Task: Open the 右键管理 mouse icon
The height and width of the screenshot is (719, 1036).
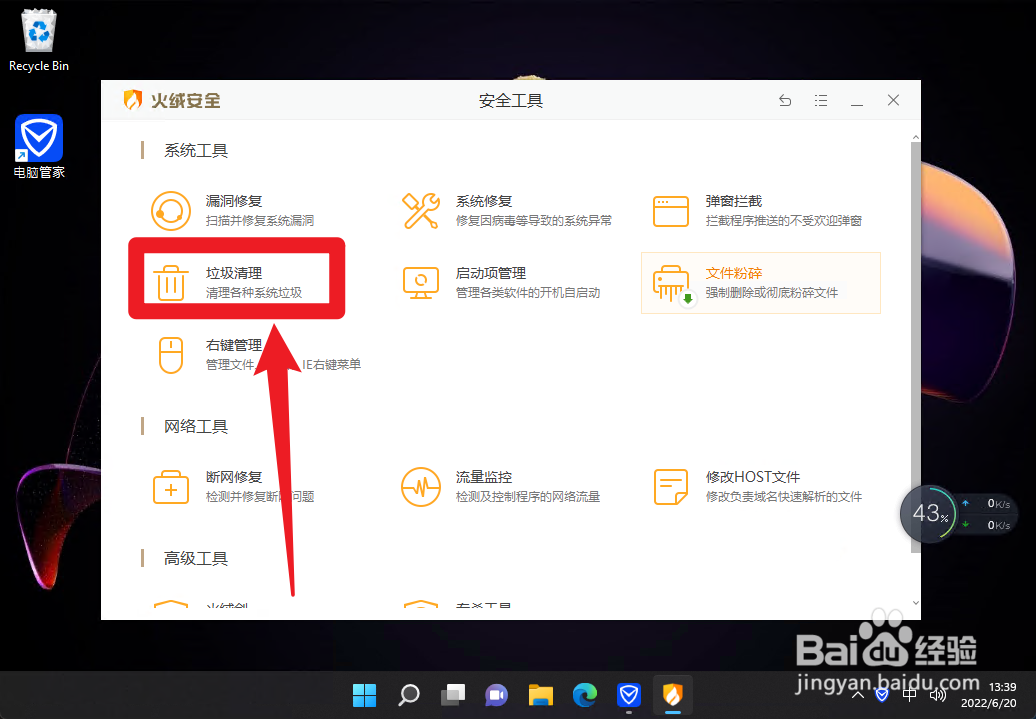Action: [170, 355]
